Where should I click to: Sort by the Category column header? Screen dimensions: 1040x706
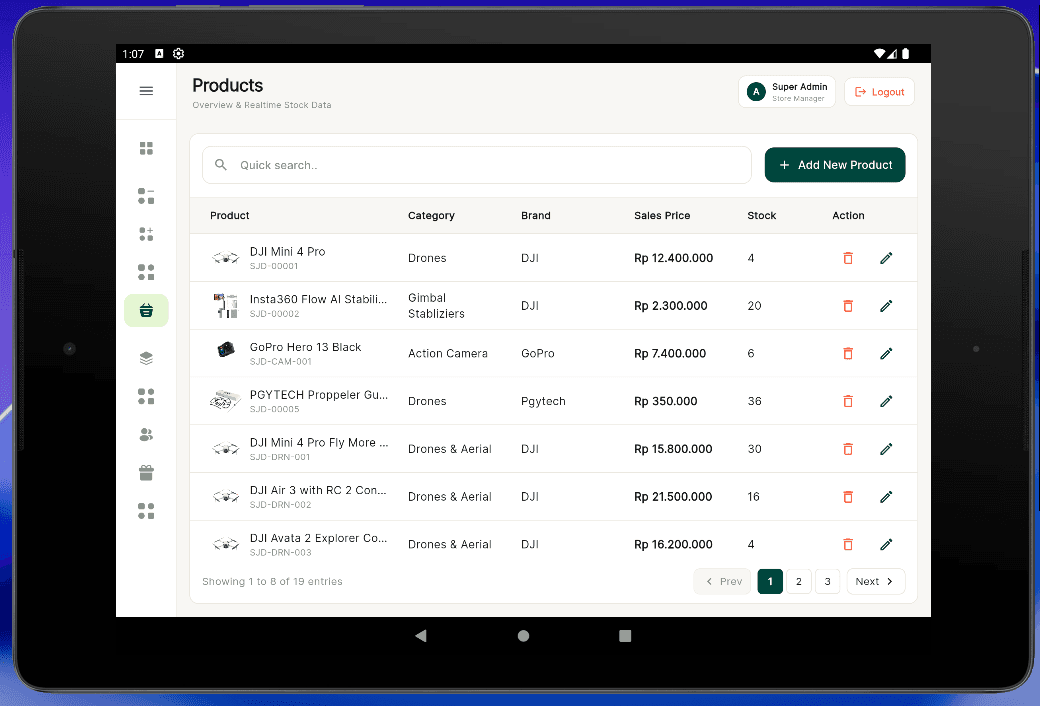431,216
